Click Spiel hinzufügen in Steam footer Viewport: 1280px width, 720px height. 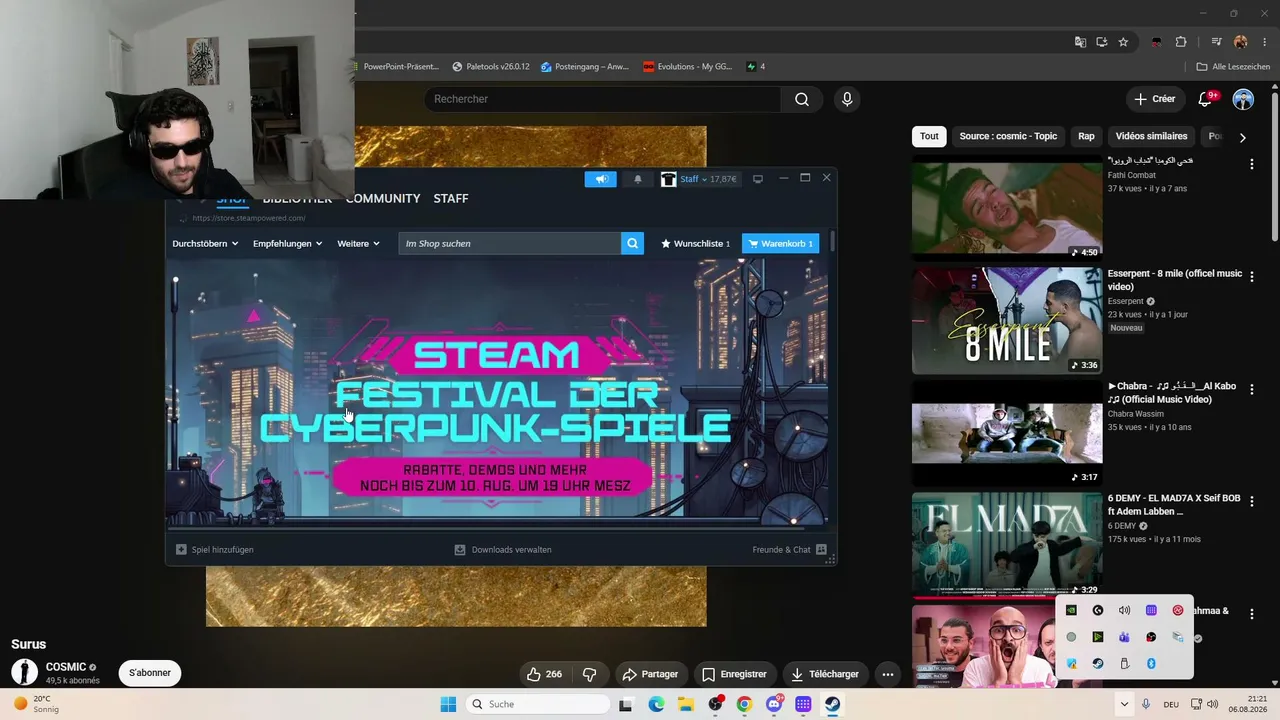[215, 549]
